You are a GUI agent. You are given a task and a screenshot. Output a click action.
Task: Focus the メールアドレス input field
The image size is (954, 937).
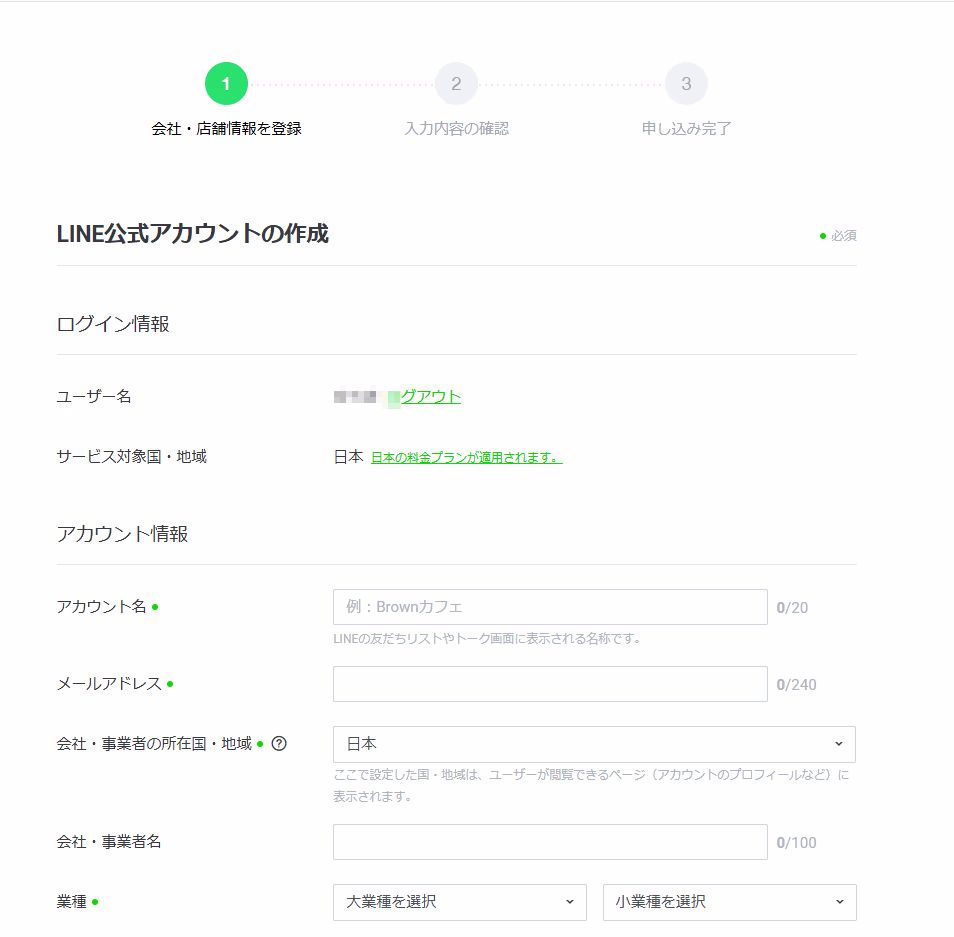pyautogui.click(x=550, y=684)
